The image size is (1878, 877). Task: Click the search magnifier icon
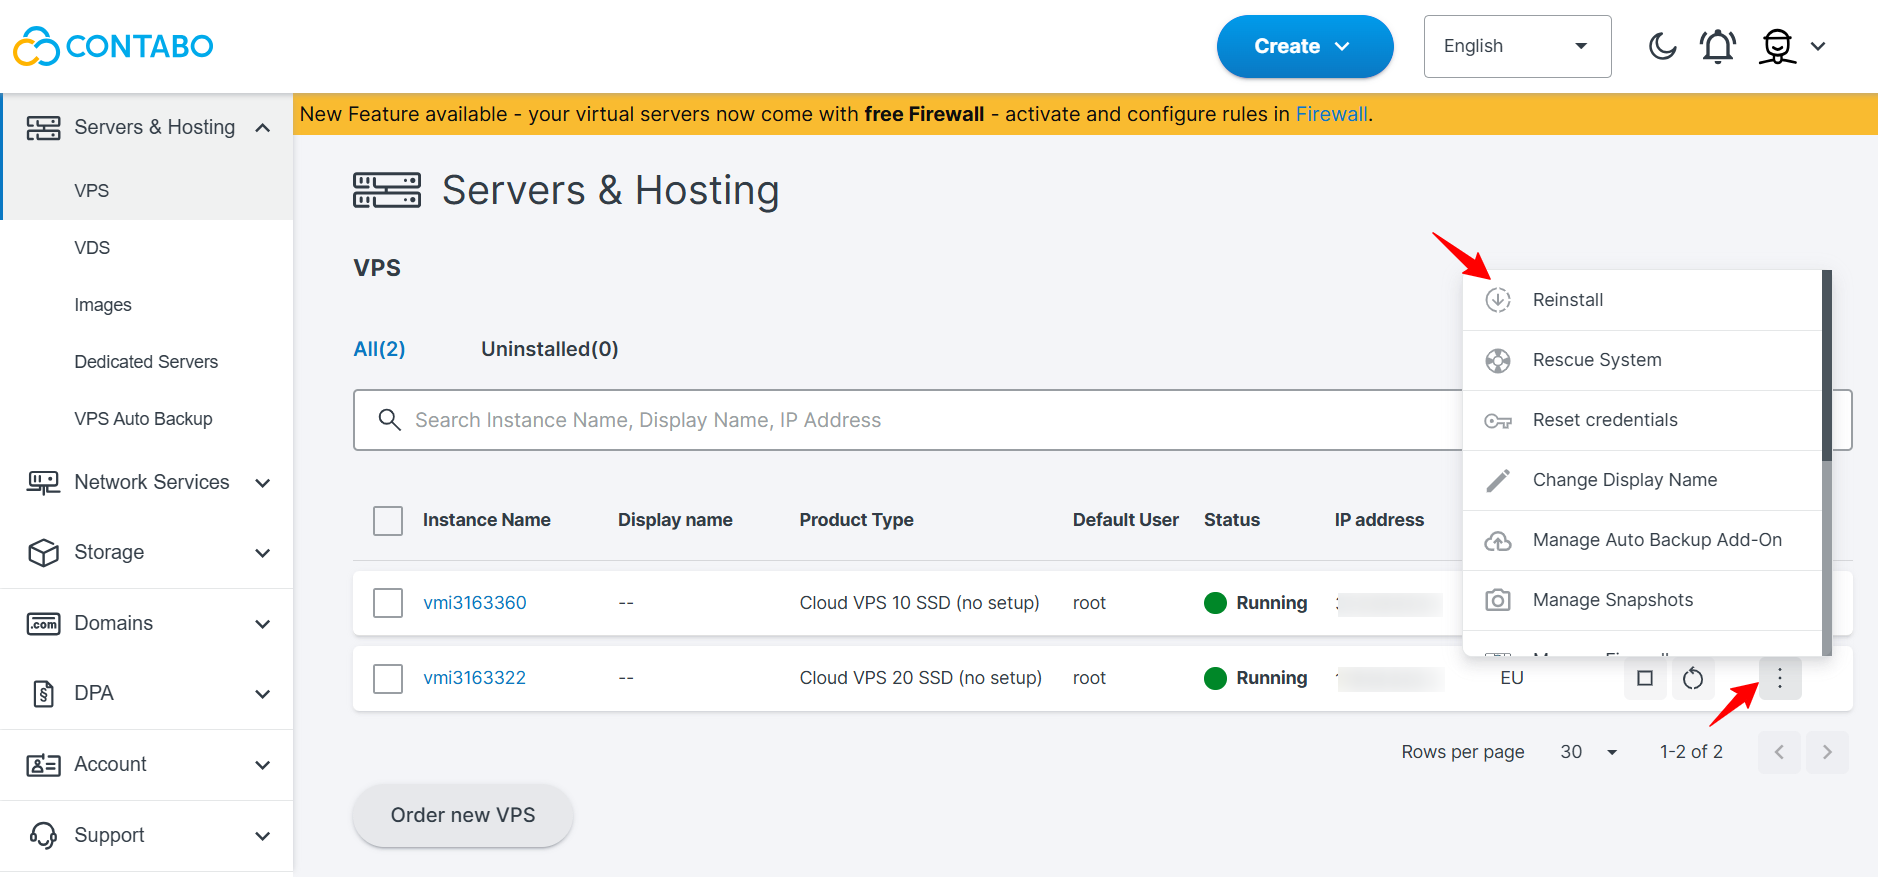click(390, 419)
